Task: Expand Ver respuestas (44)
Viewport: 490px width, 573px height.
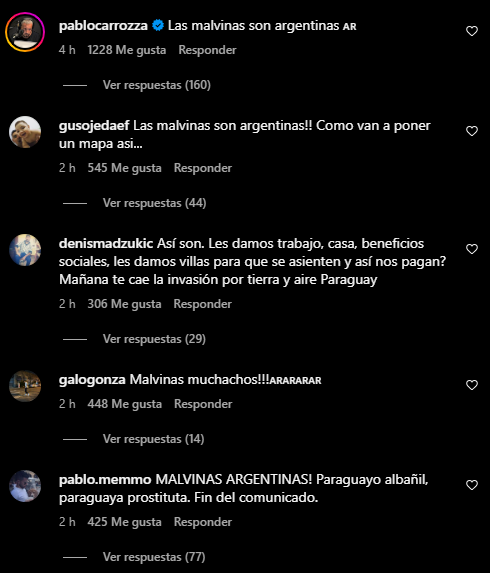Action: (x=154, y=203)
